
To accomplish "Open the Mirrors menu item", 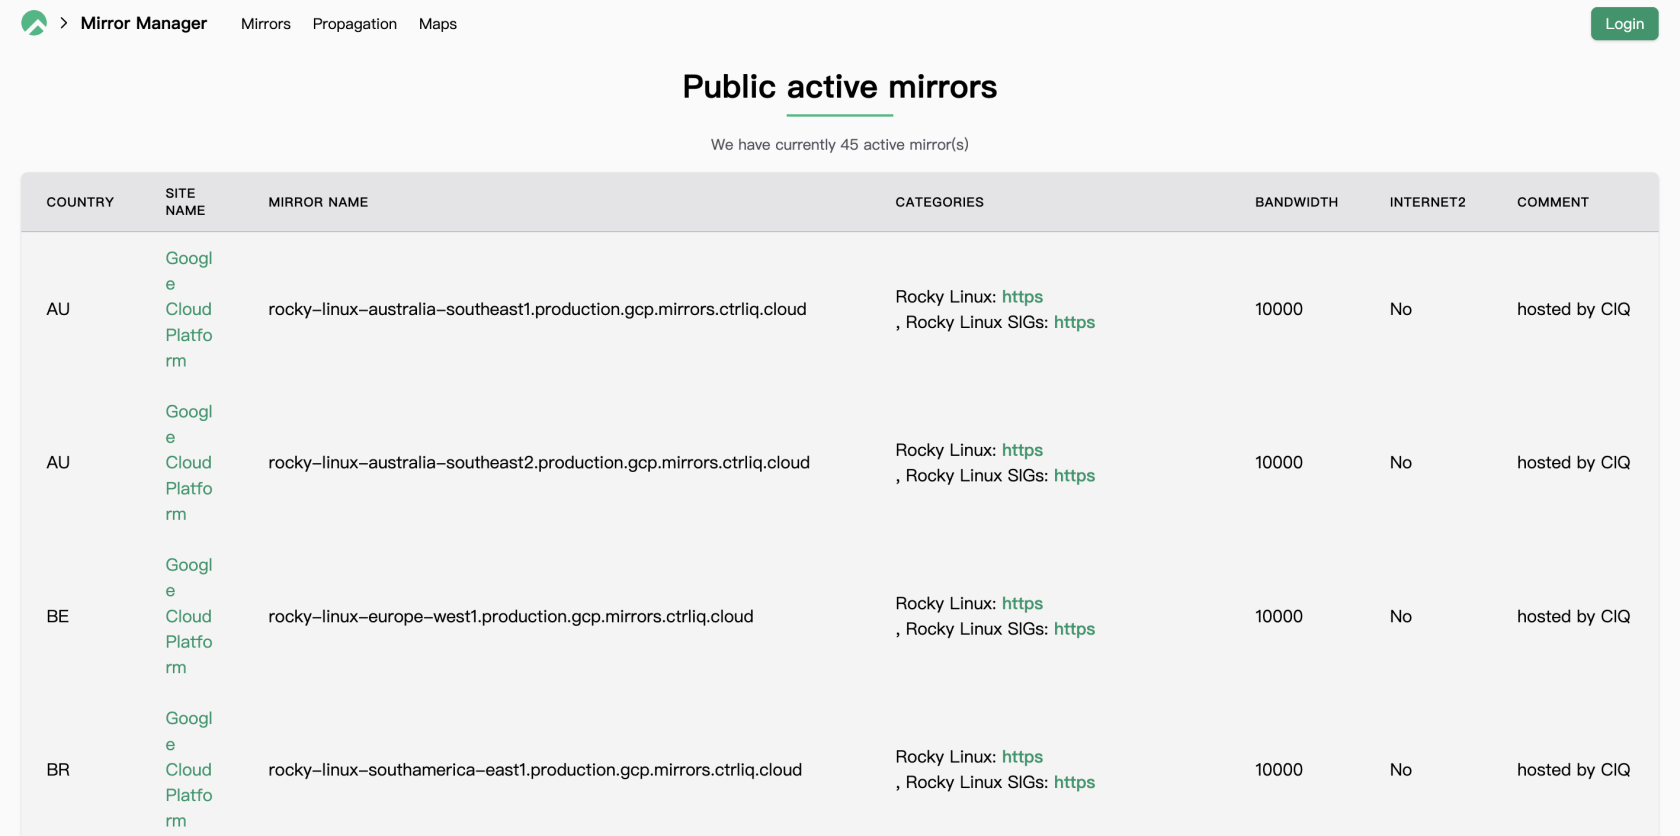I will click(x=266, y=24).
